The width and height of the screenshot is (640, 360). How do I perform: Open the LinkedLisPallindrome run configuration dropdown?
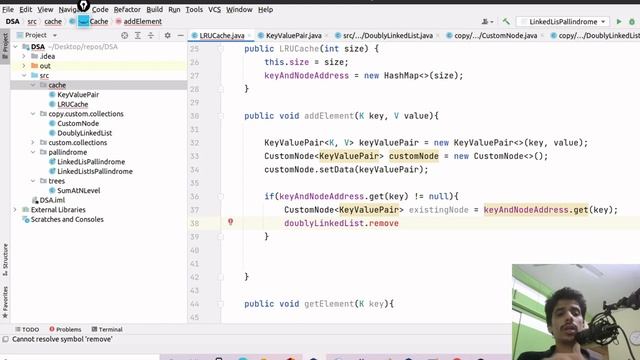(x=563, y=22)
